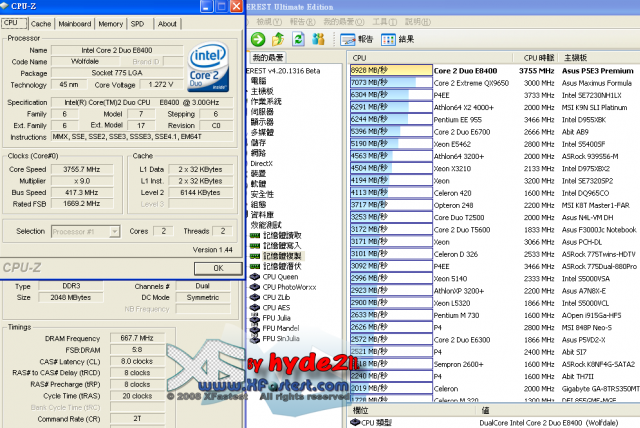Click the 3755.7 MHz Core Speed value
640x428 pixels.
[x=82, y=169]
